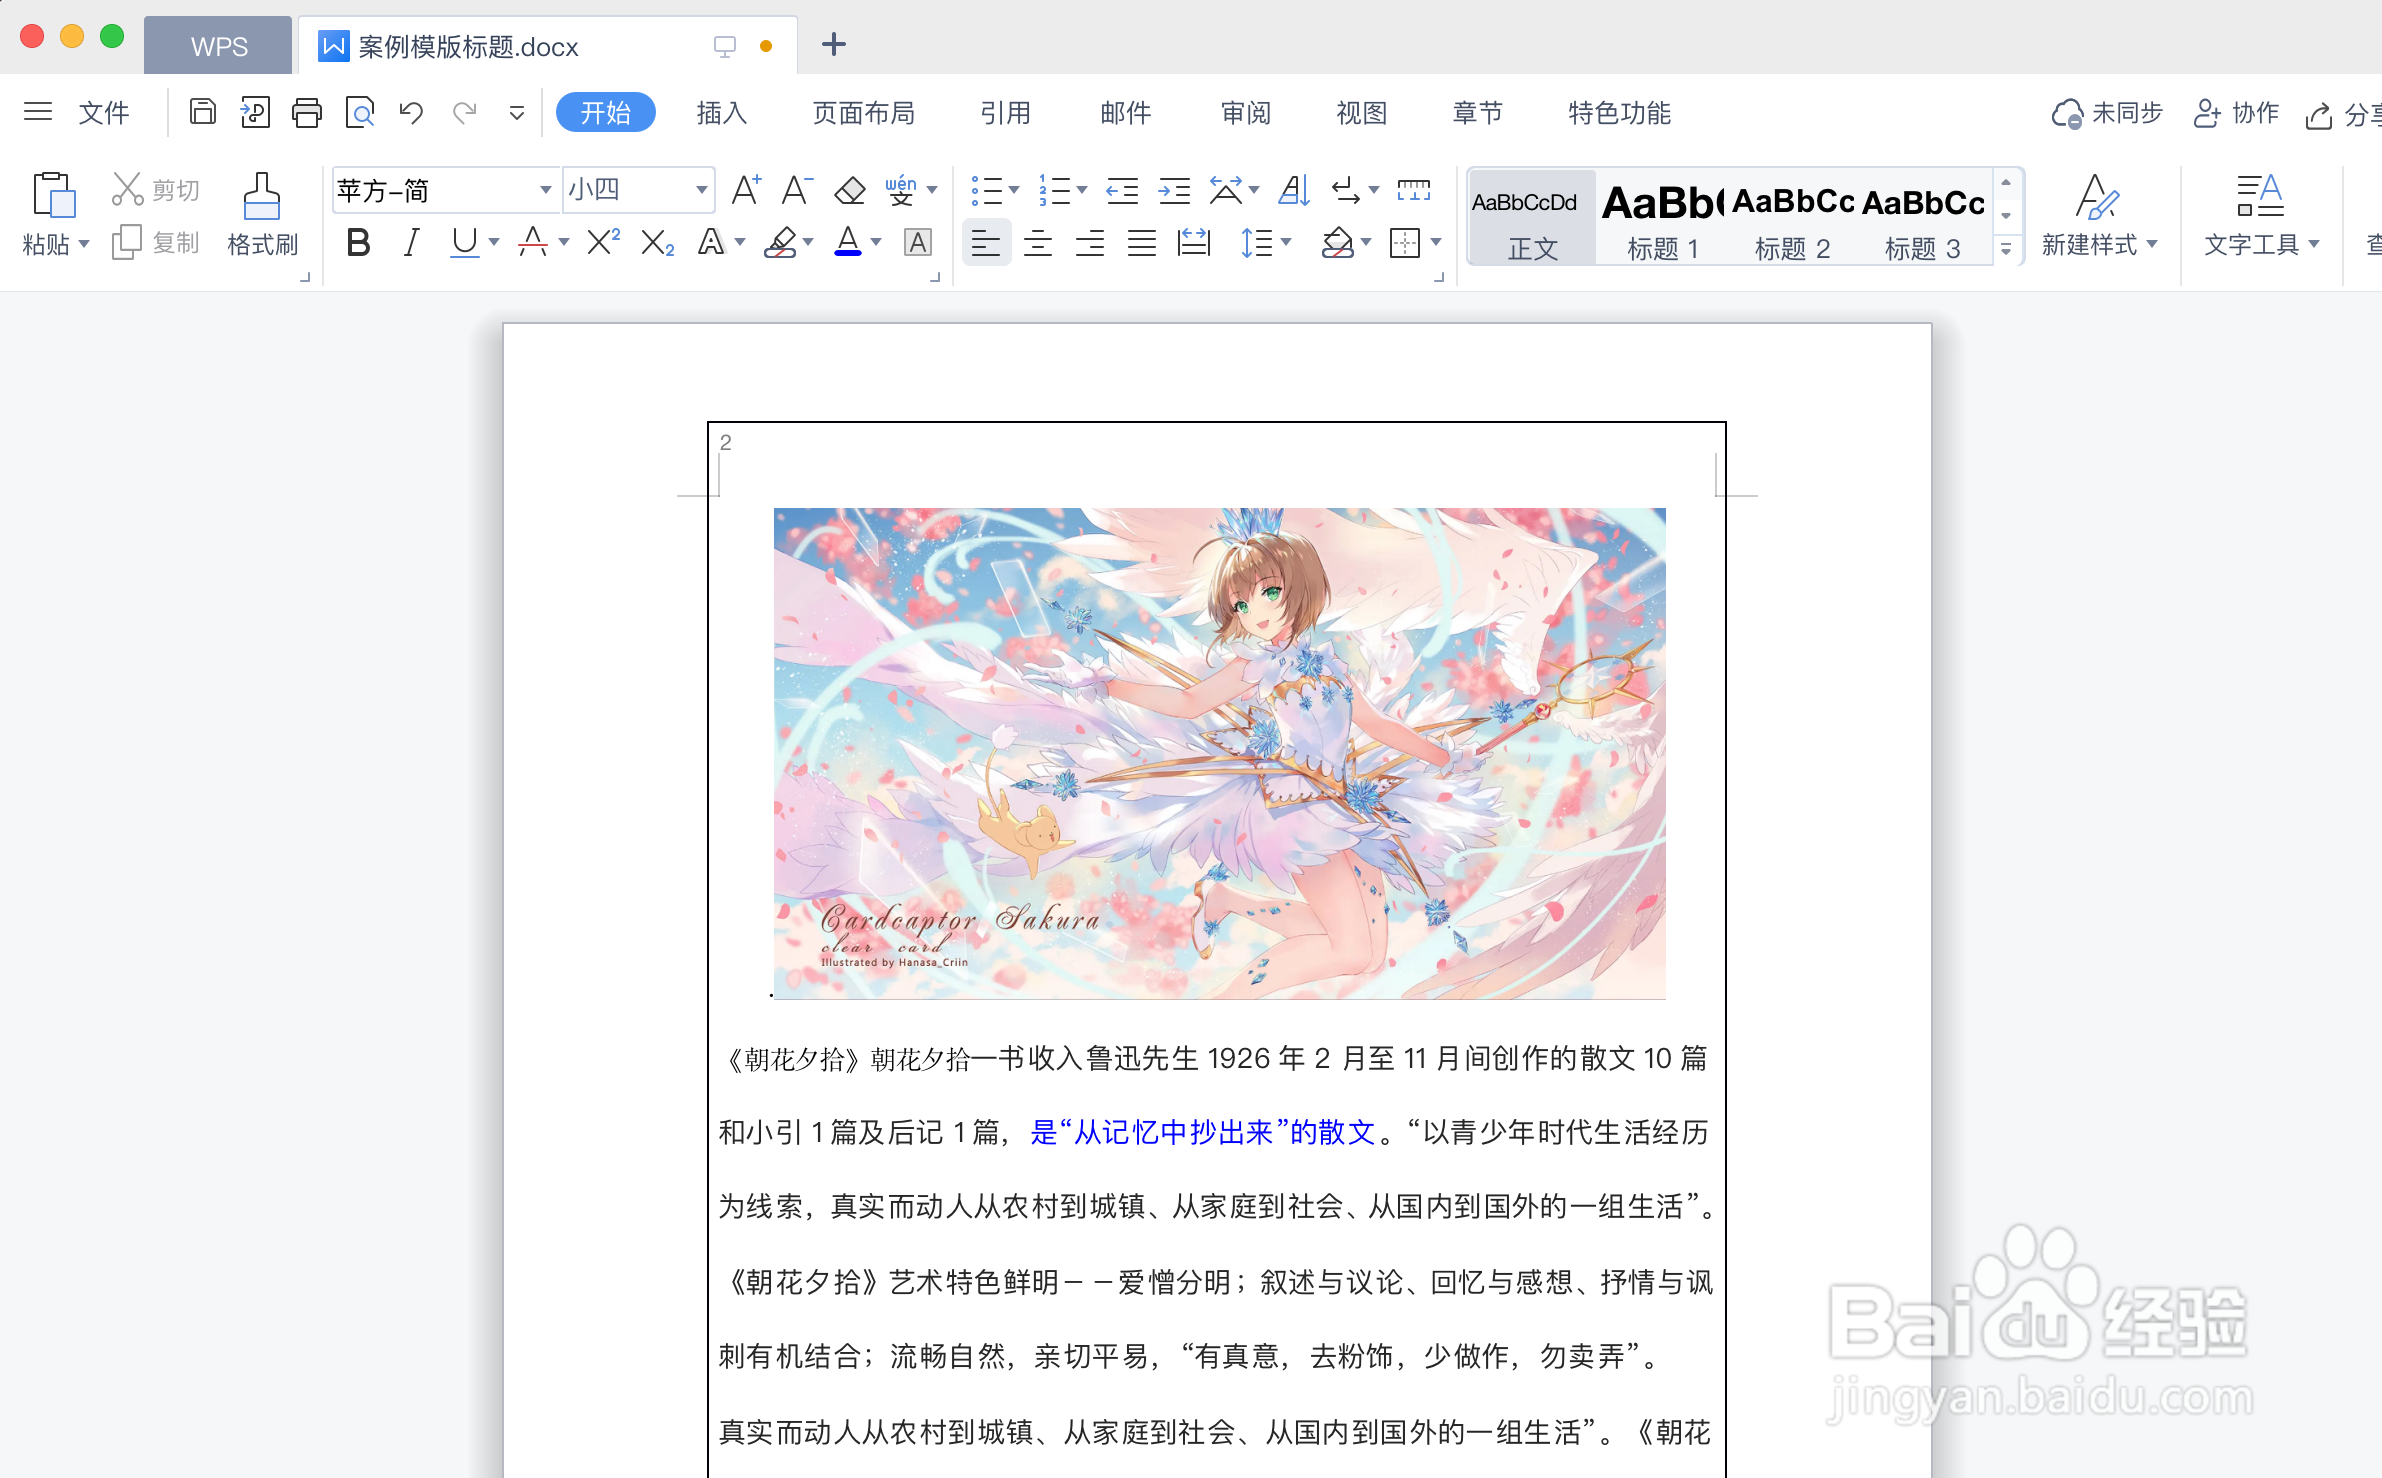Click the Save document icon

click(x=203, y=112)
